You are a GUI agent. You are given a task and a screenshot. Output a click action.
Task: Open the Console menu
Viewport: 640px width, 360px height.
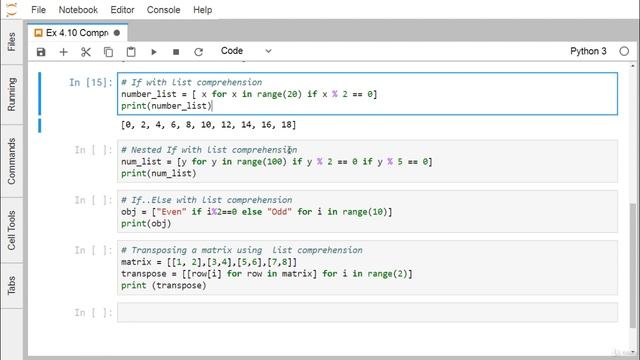pyautogui.click(x=163, y=10)
